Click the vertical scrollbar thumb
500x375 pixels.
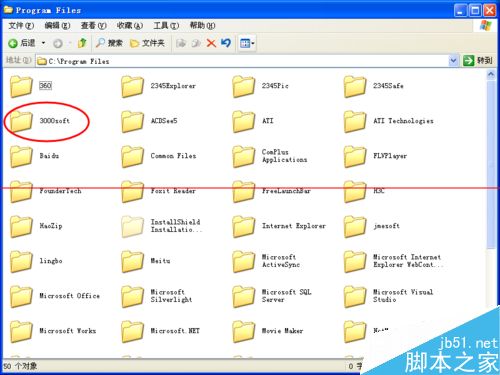[x=491, y=164]
